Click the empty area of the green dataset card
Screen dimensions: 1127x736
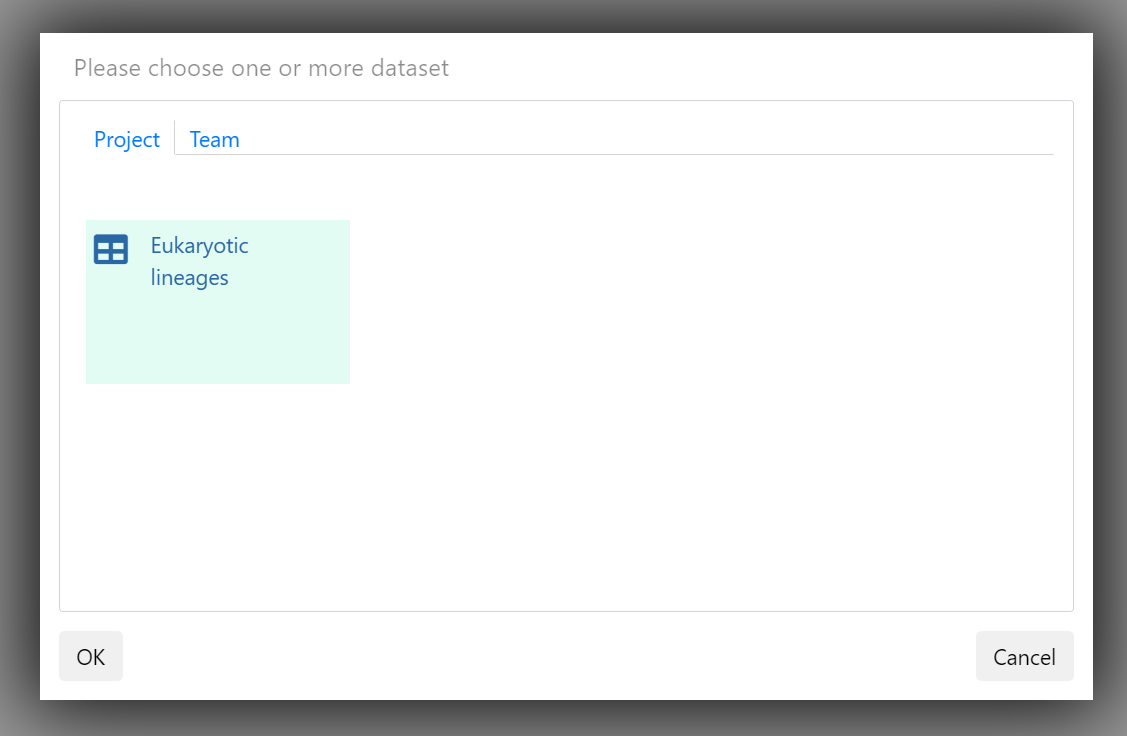[x=218, y=338]
